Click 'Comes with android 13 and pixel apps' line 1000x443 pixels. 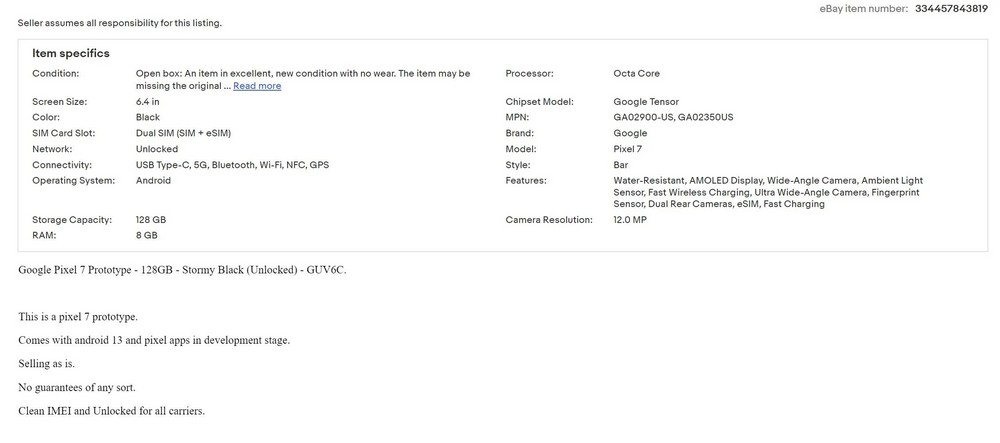coord(154,340)
